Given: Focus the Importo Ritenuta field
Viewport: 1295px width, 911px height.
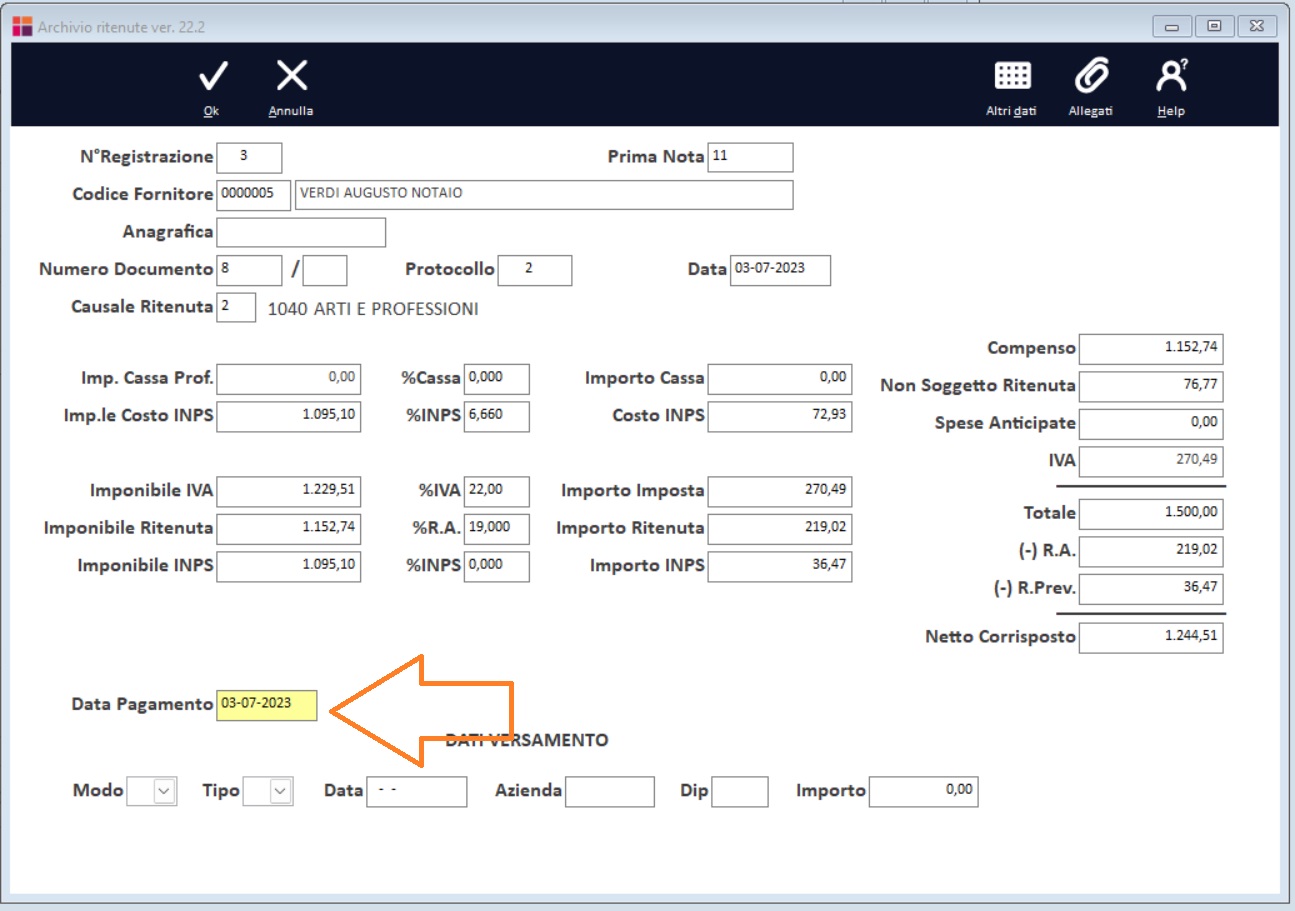Looking at the screenshot, I should [x=780, y=529].
